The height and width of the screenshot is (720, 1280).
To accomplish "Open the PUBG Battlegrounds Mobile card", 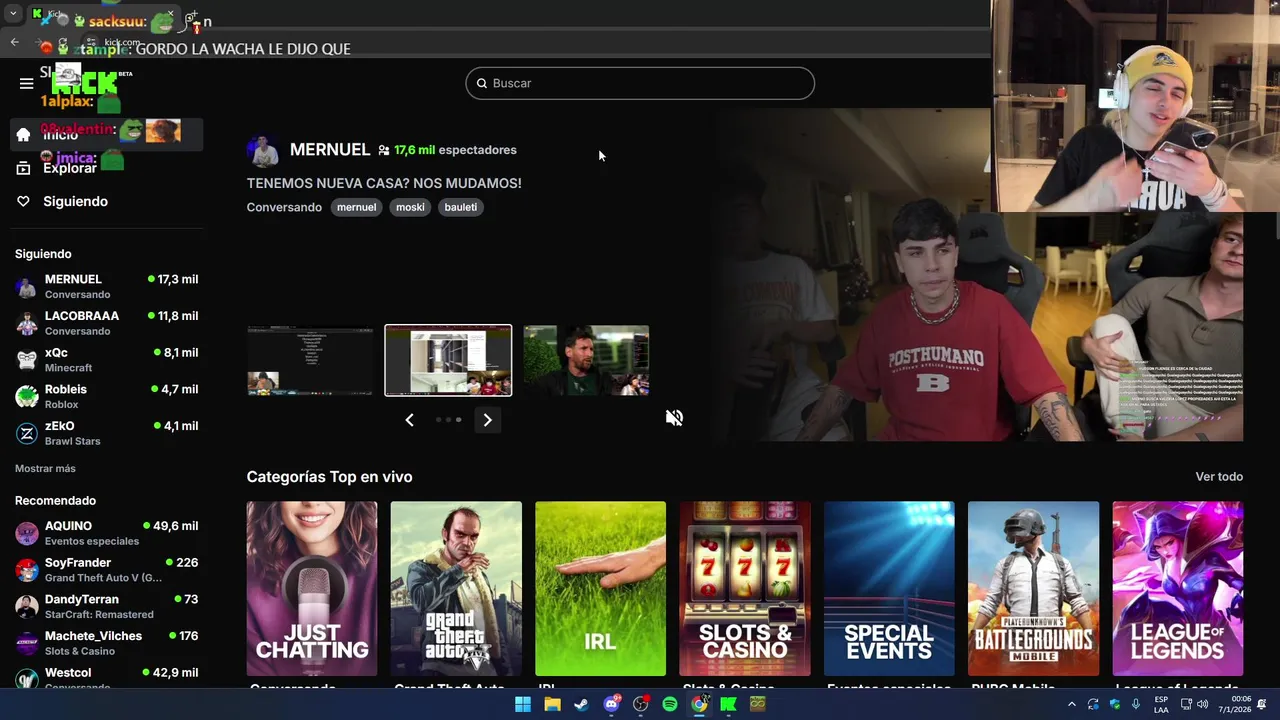I will [1033, 588].
